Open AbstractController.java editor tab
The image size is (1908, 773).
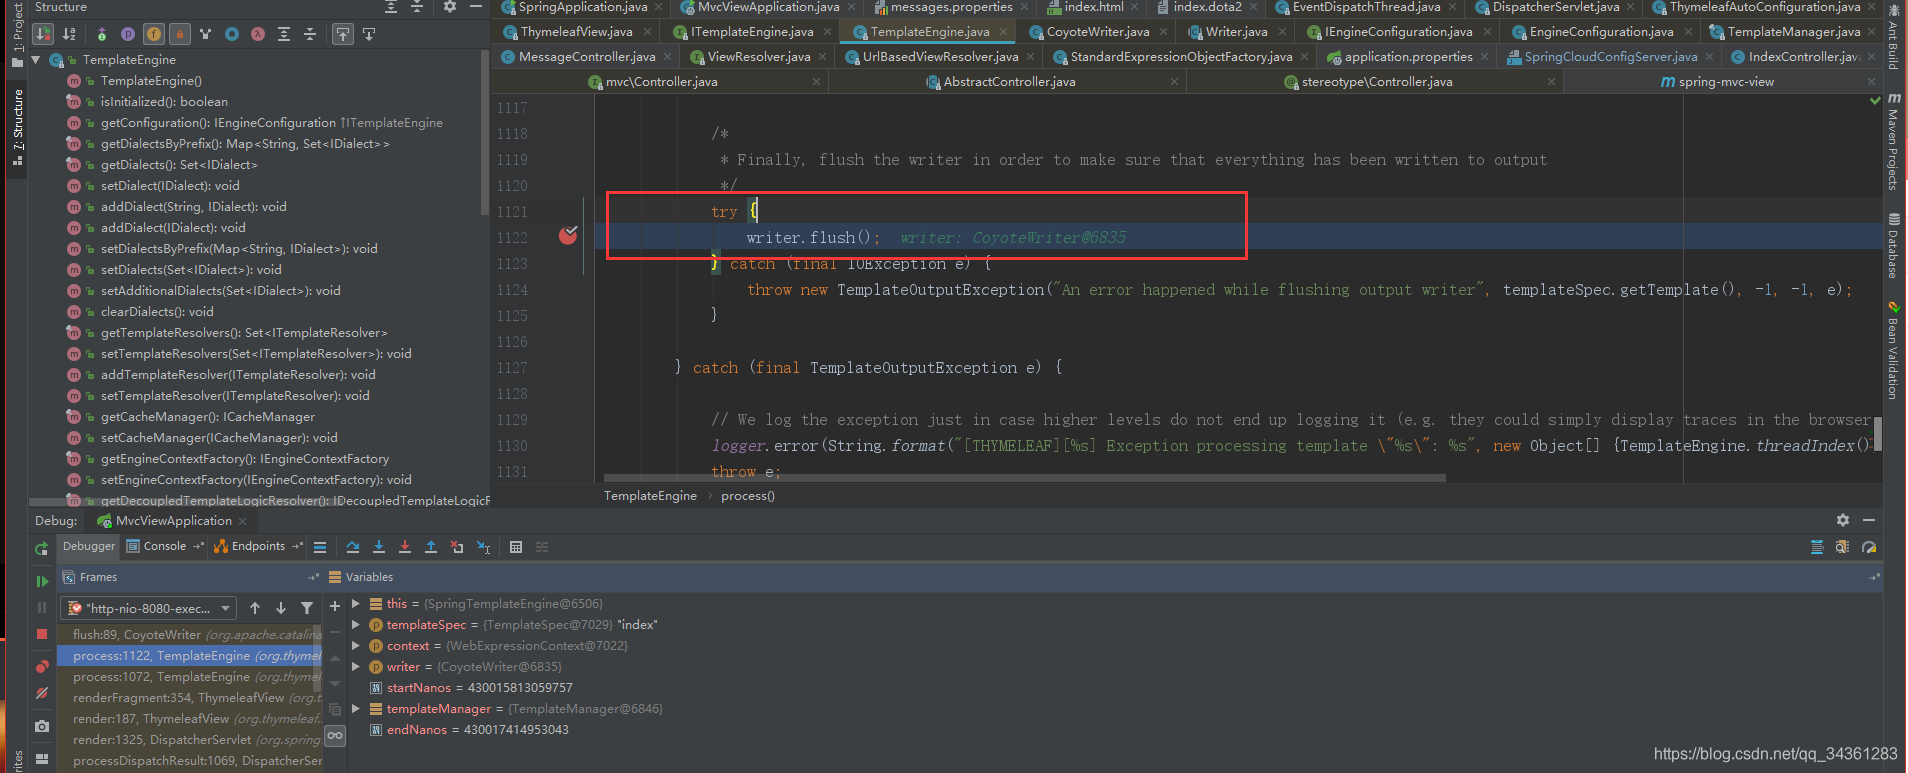click(x=1009, y=82)
